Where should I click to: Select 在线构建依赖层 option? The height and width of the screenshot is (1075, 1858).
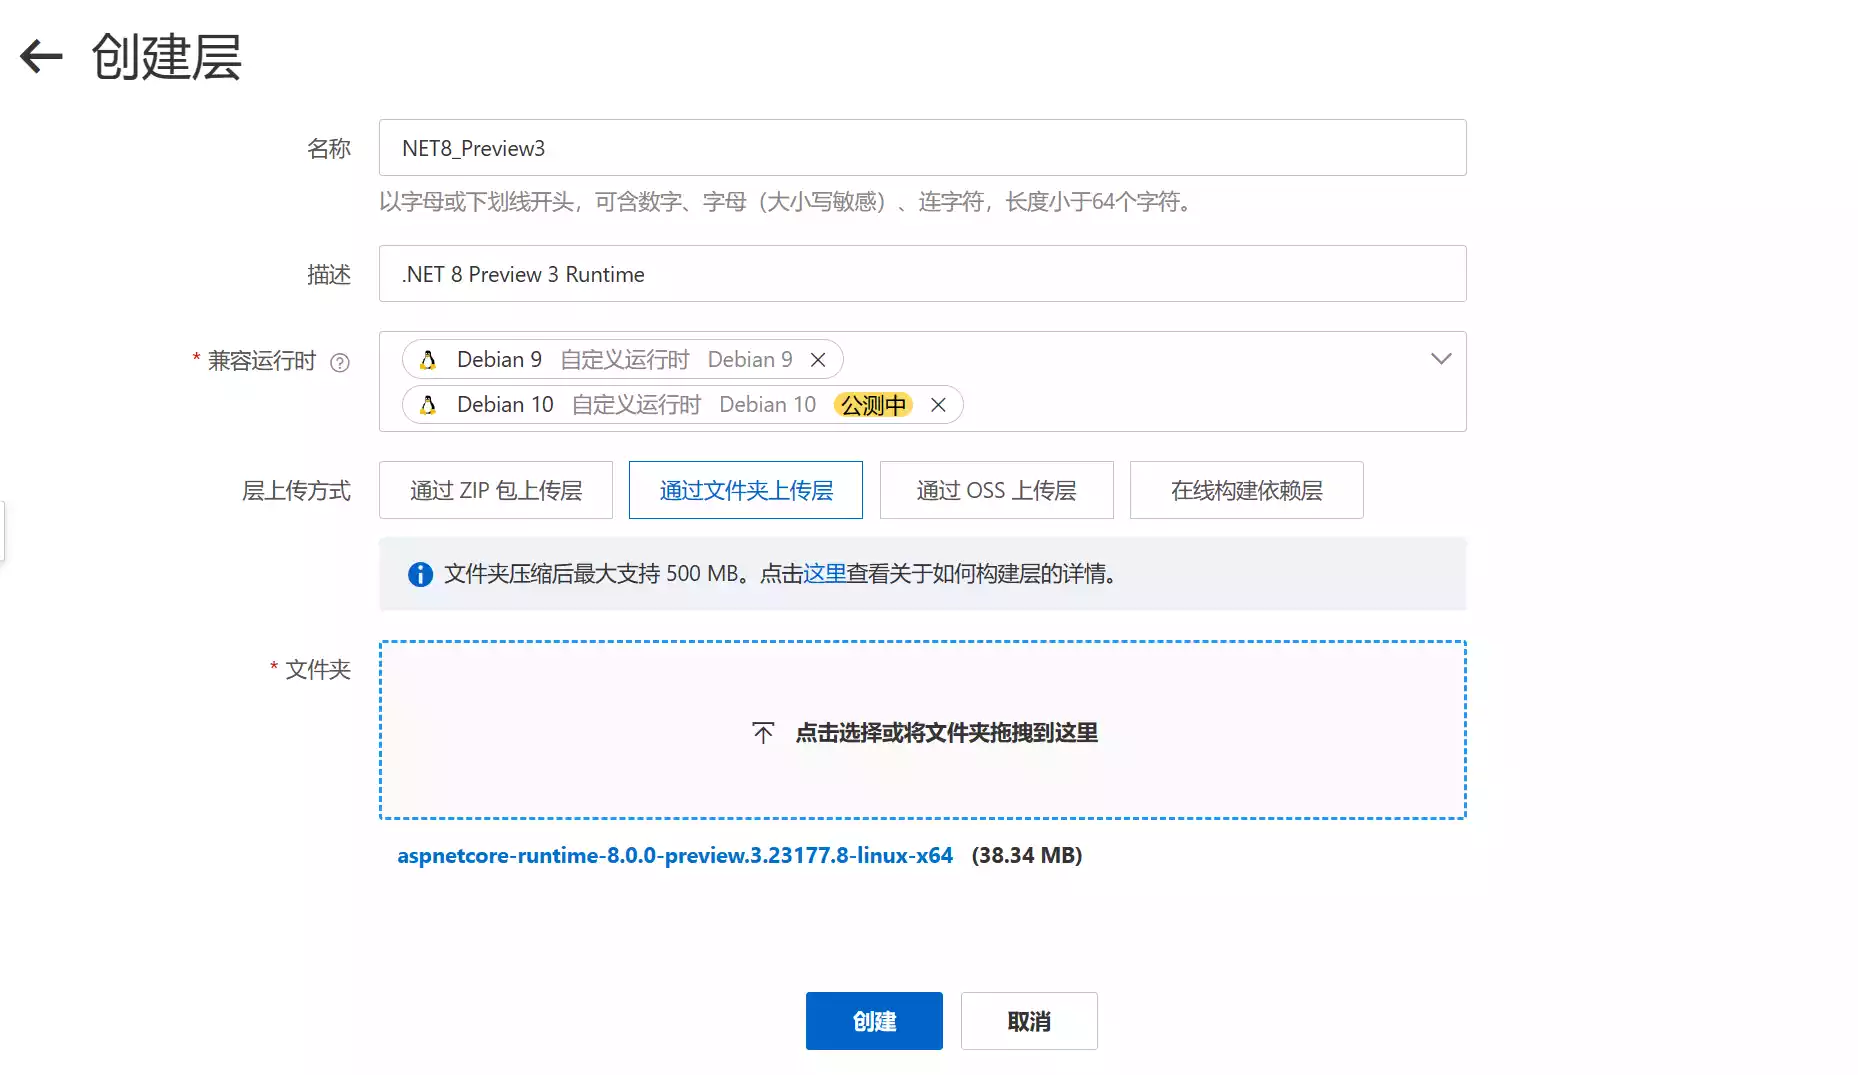pos(1247,490)
